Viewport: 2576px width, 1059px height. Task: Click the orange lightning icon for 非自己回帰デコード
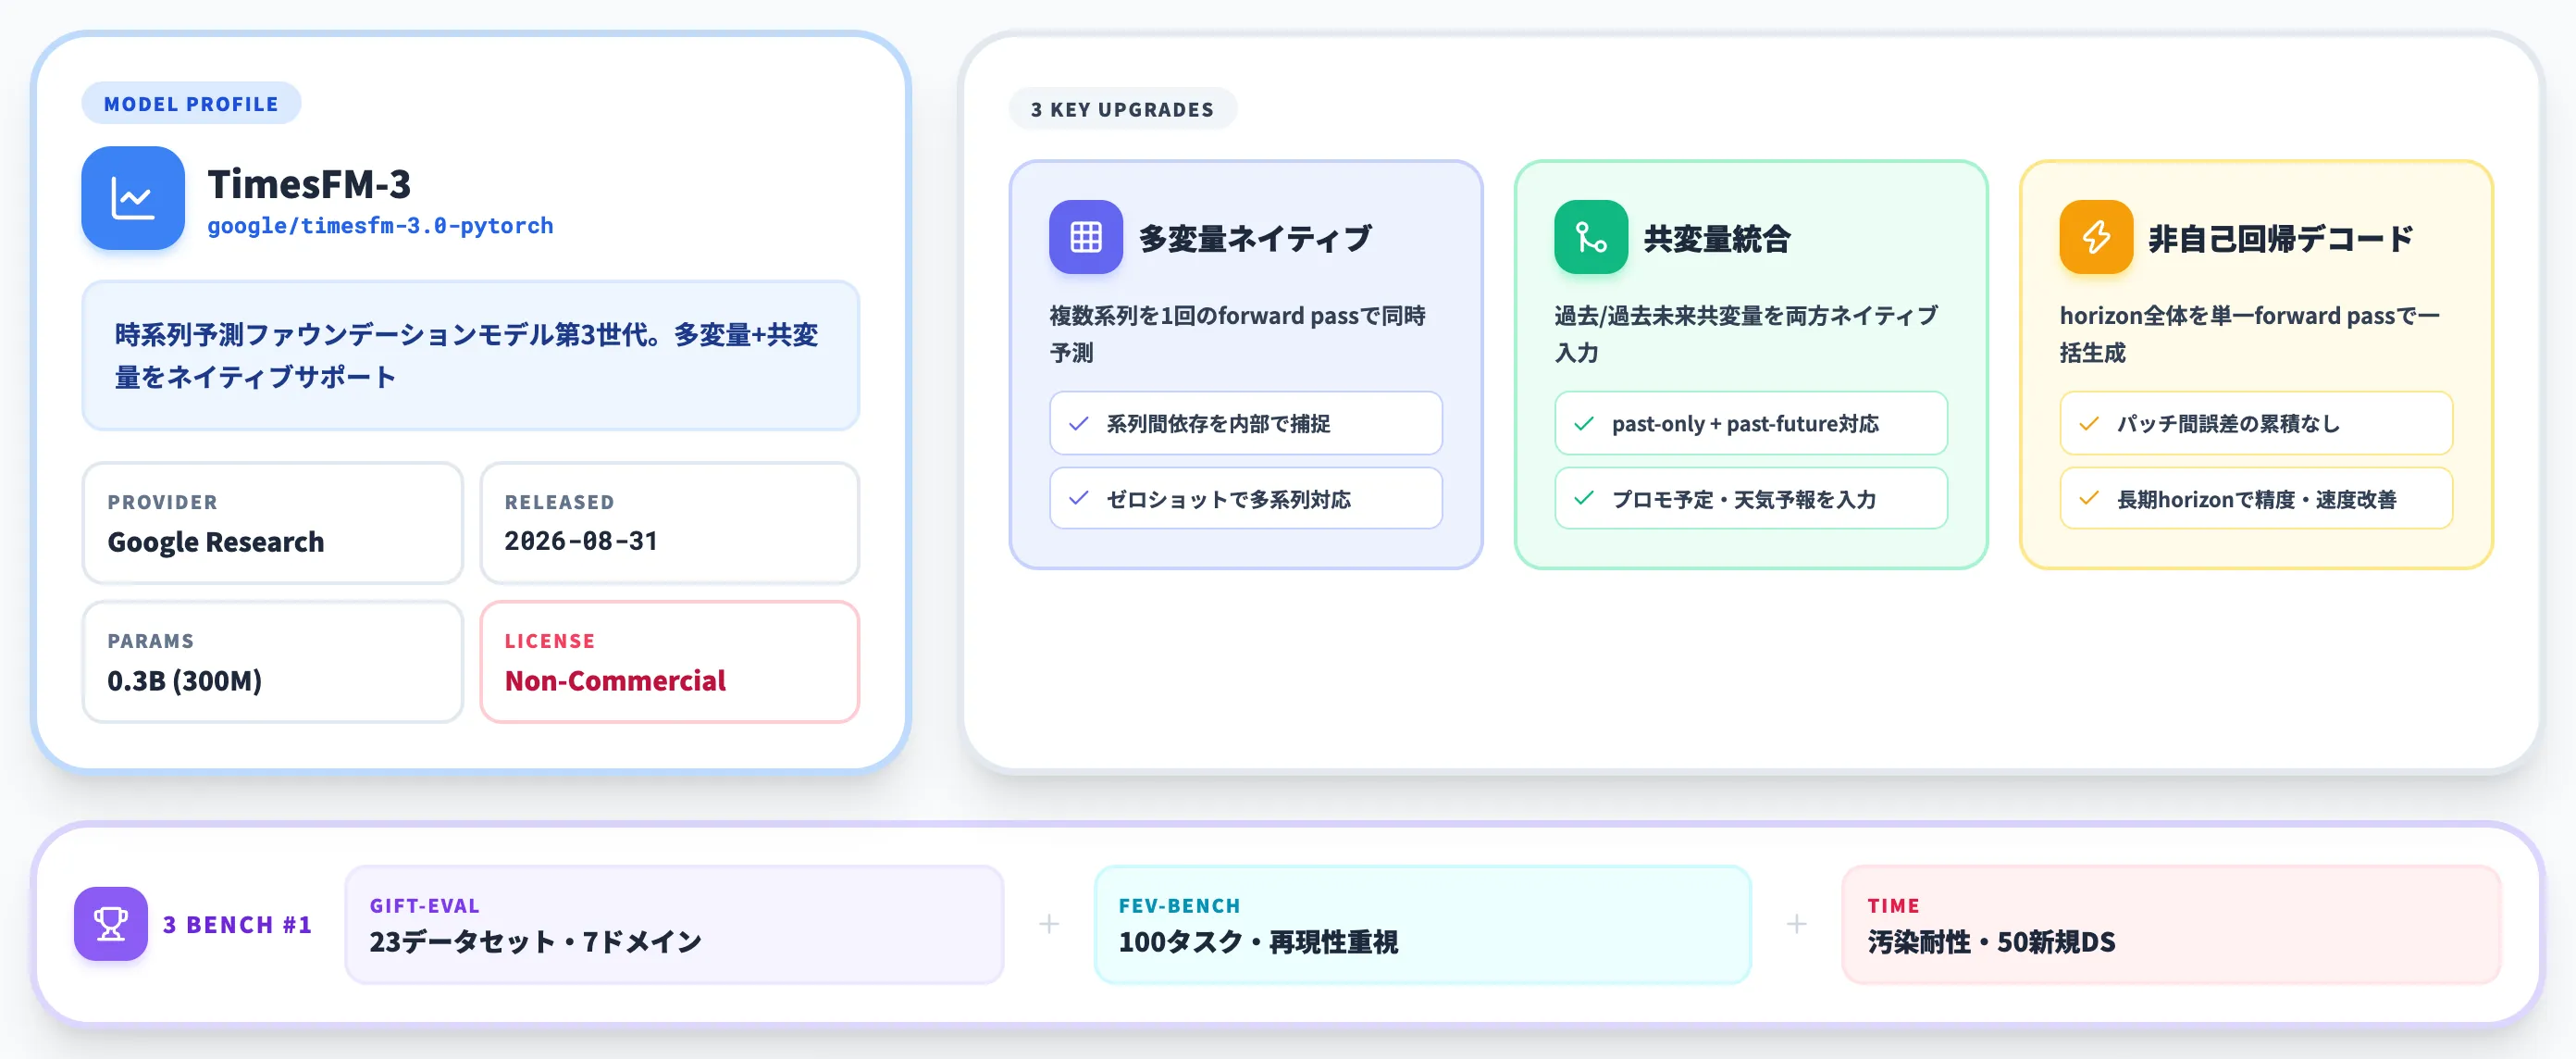pyautogui.click(x=2096, y=237)
